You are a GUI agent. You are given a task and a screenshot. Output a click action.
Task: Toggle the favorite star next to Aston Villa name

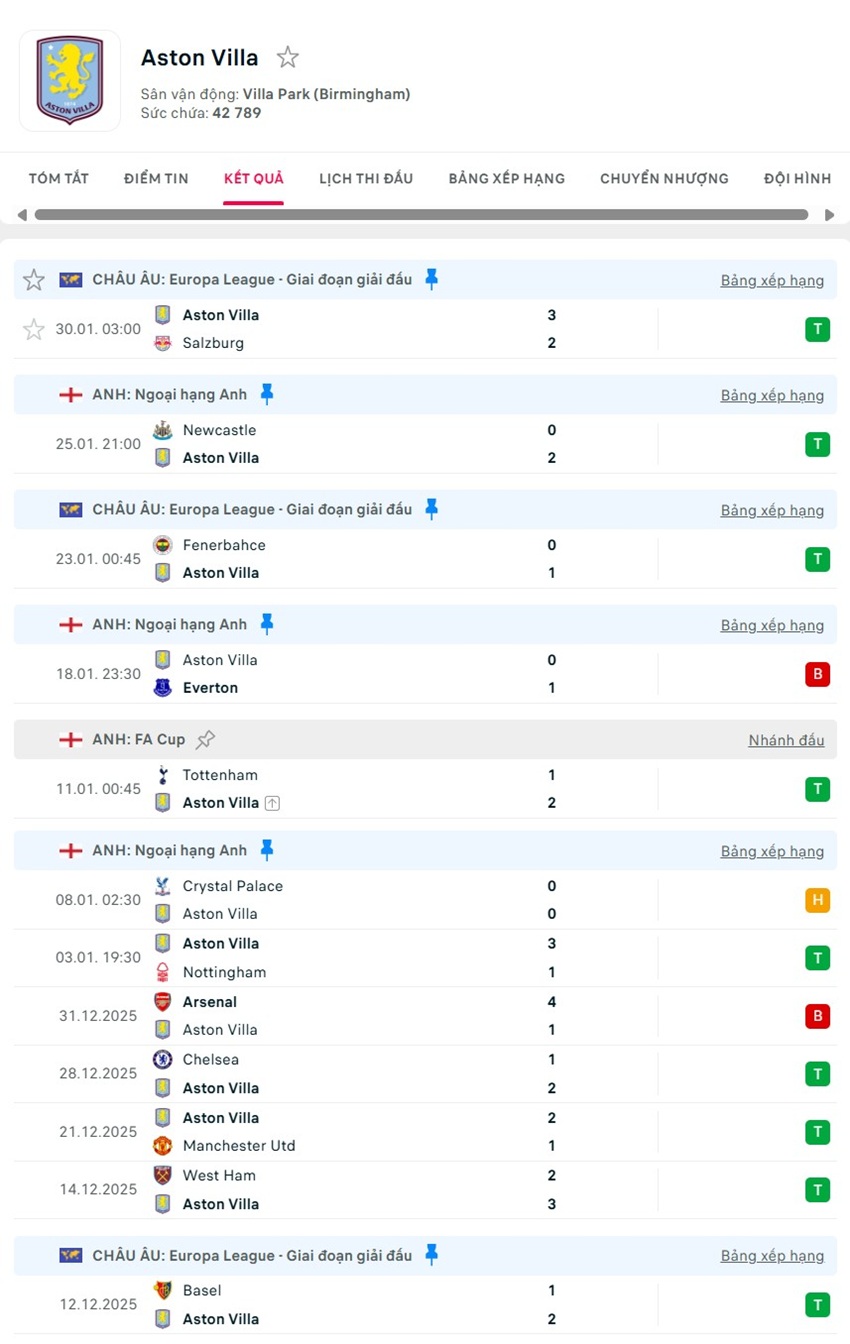(x=287, y=57)
